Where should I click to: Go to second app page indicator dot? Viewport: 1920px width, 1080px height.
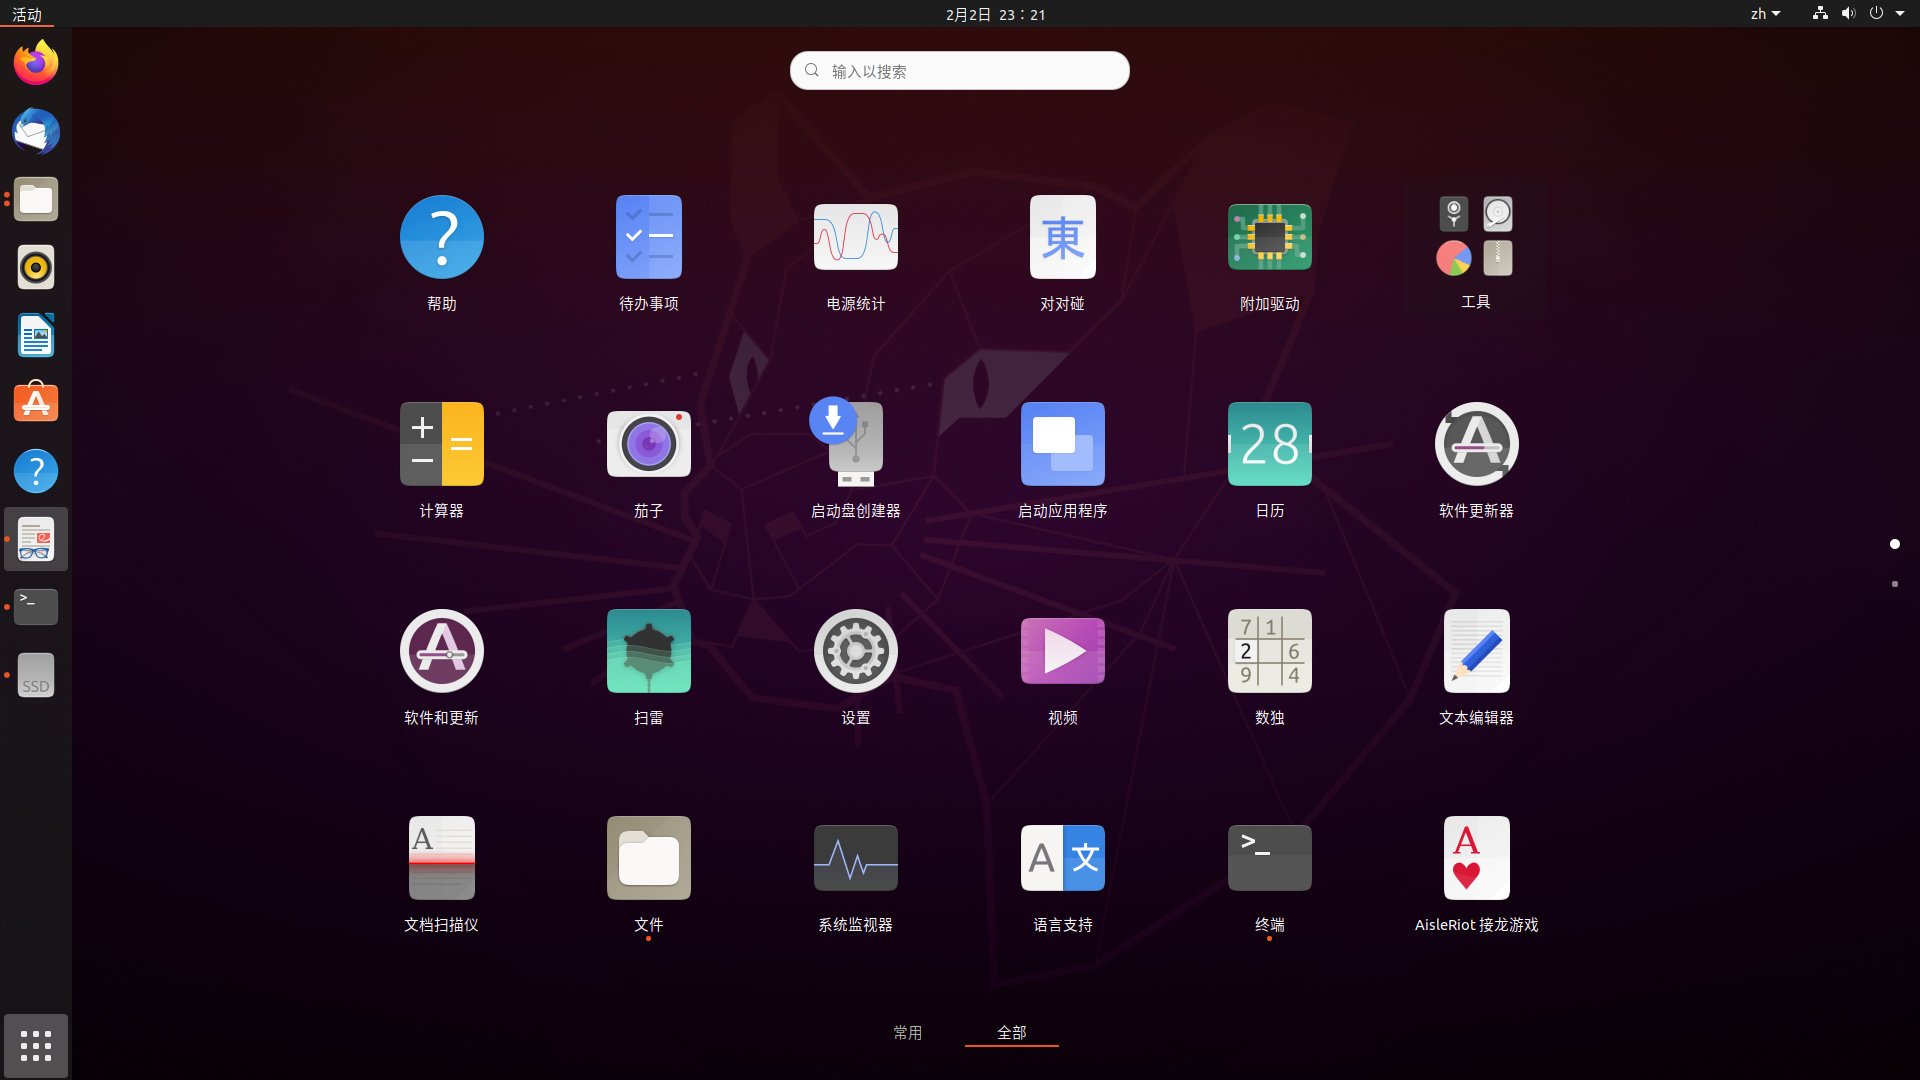pos(1894,584)
